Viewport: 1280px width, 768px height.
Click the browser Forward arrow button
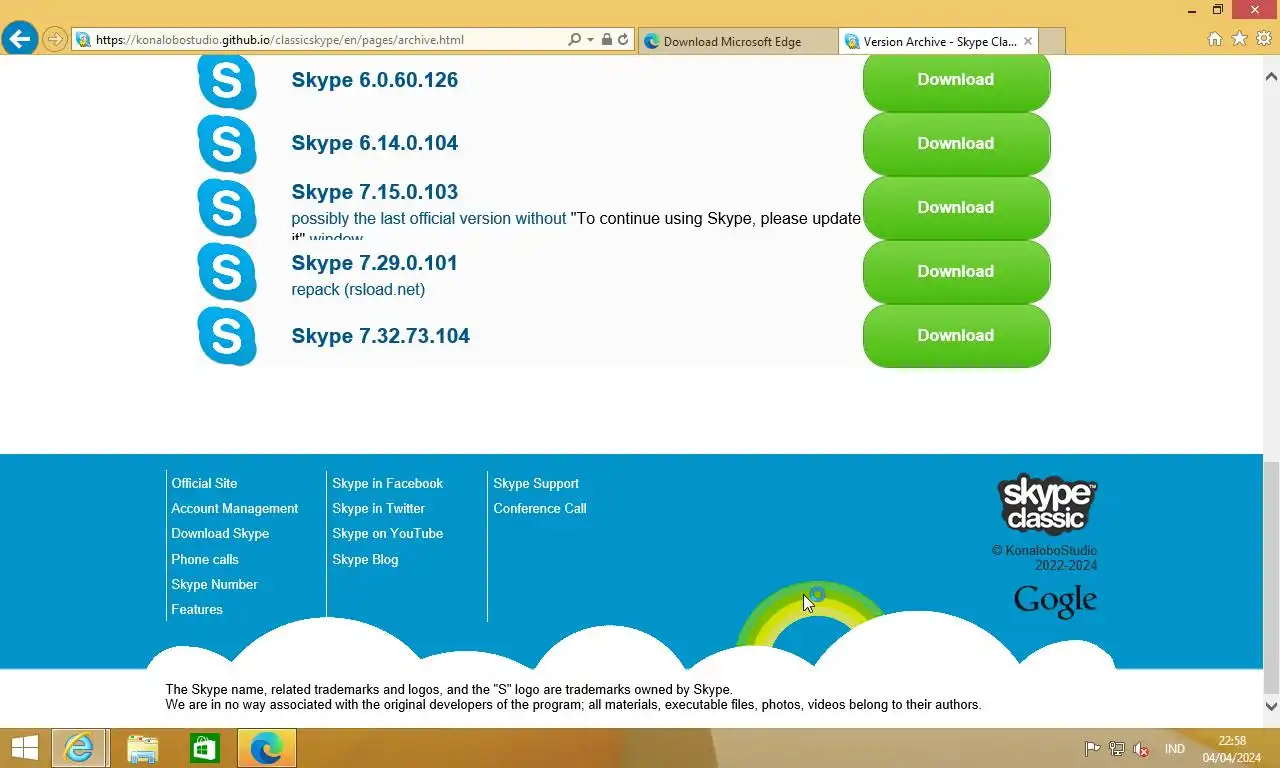click(55, 40)
